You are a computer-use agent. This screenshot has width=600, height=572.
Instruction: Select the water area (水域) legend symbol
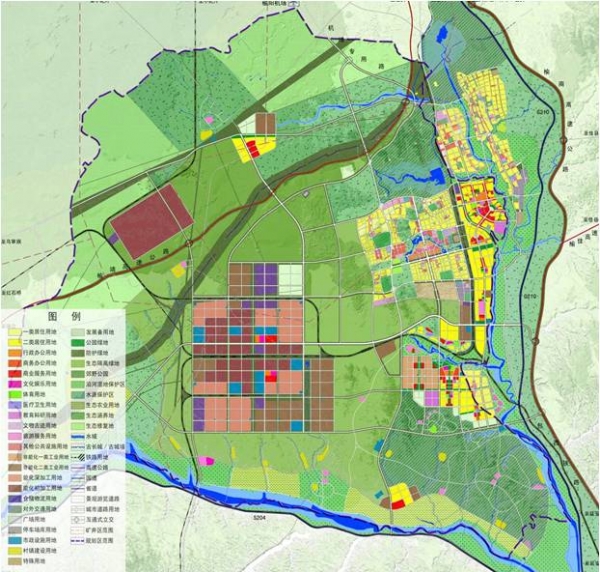tap(77, 436)
